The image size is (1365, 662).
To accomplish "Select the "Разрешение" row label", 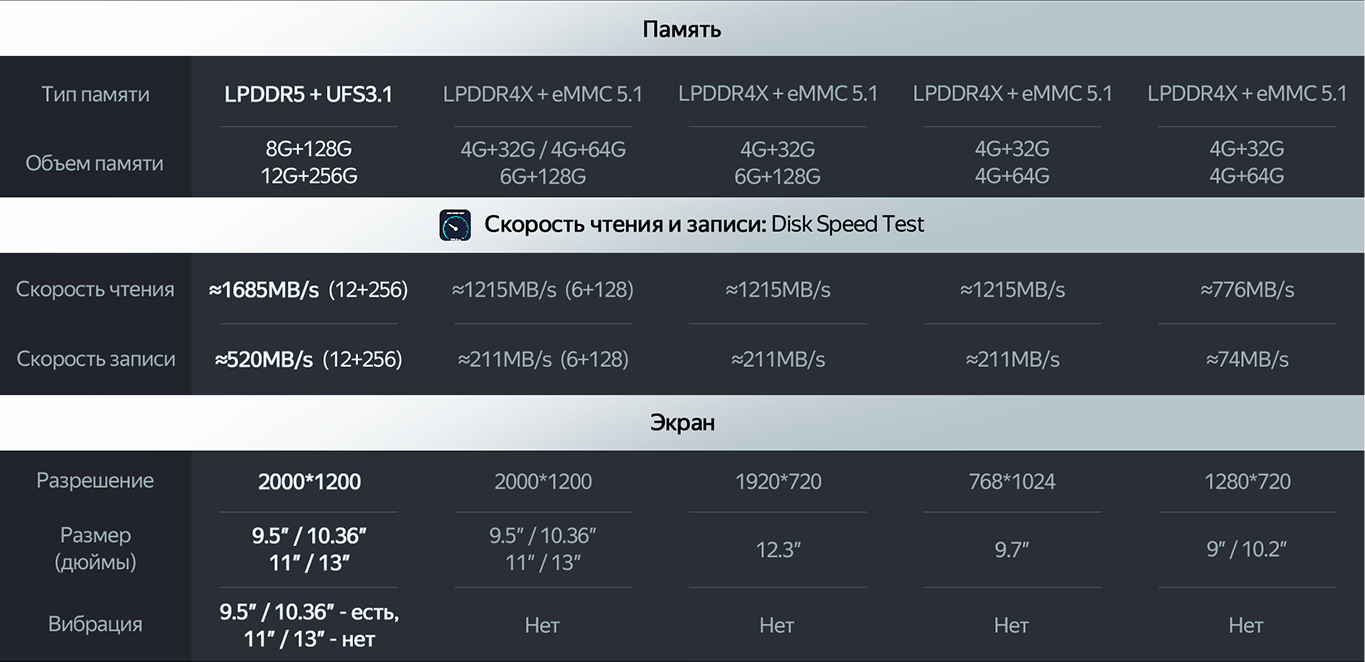I will click(95, 480).
